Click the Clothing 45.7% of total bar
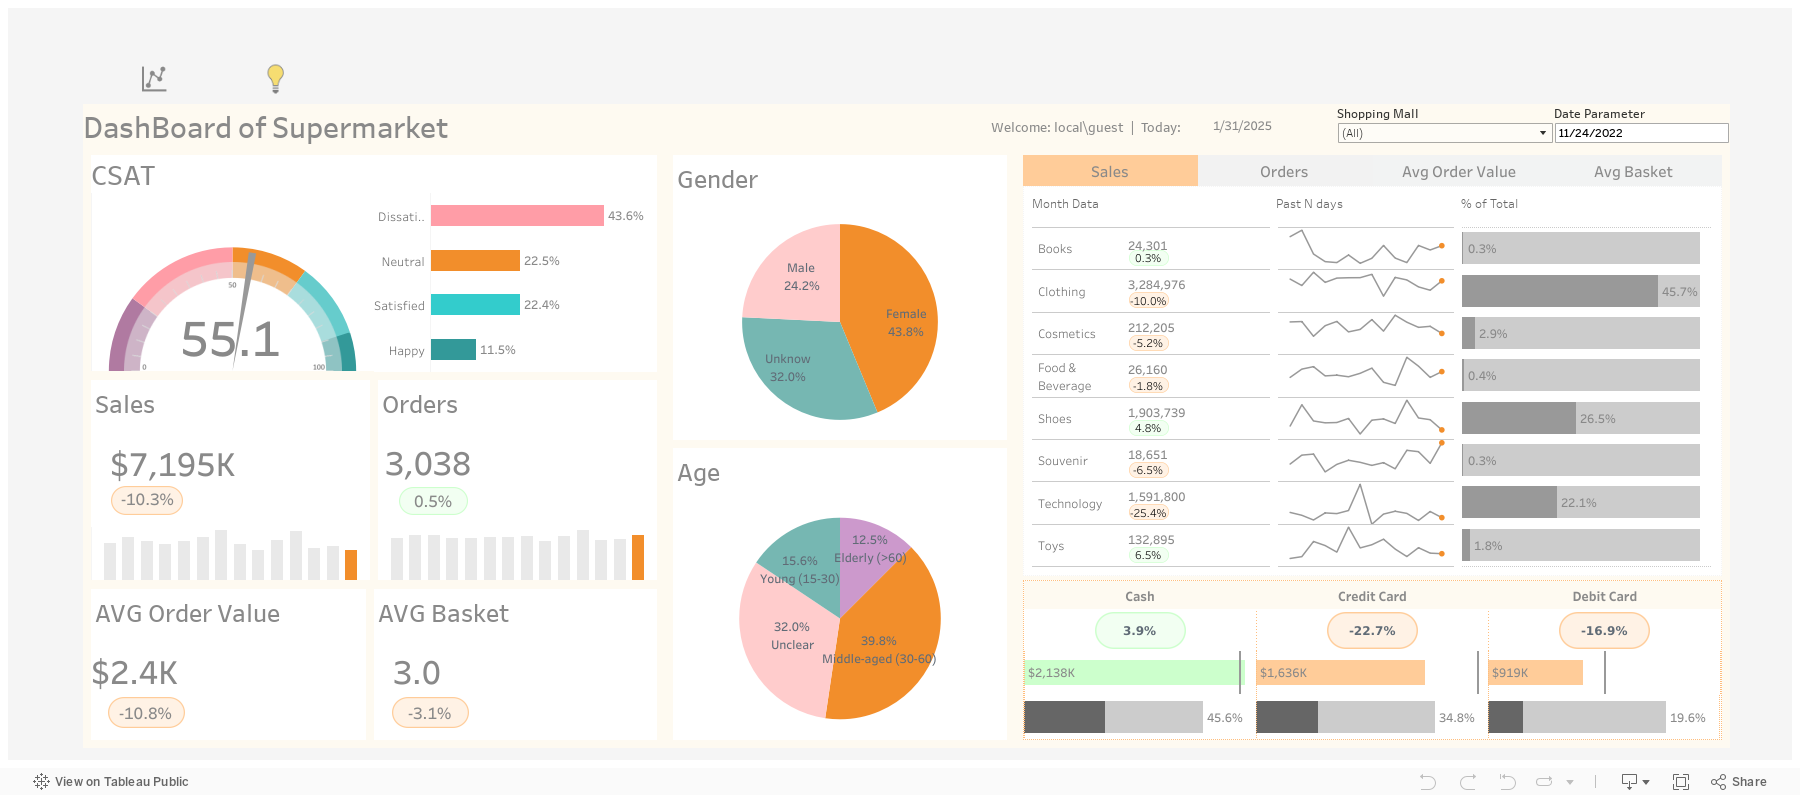This screenshot has height=795, width=1800. (1560, 291)
